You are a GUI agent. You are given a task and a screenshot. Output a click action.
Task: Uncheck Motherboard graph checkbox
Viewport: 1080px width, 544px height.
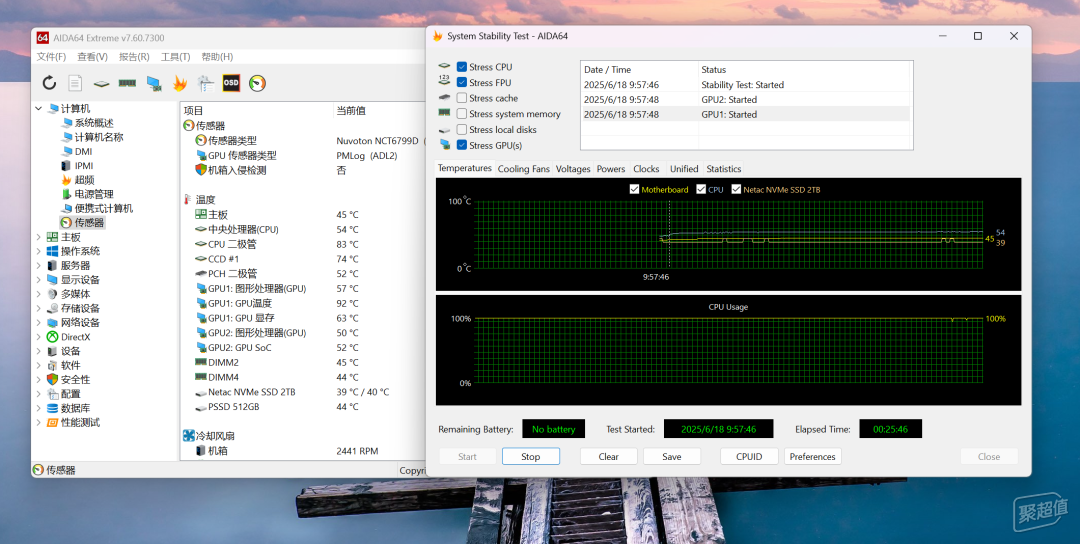634,189
